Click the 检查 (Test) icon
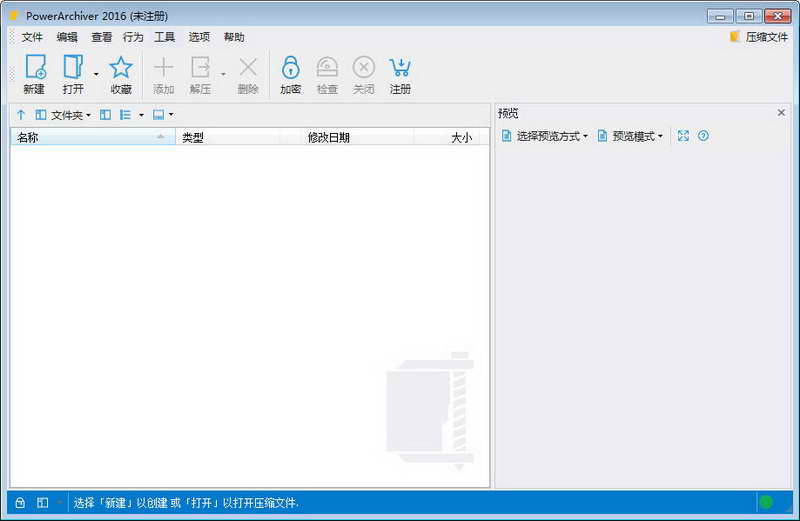Viewport: 800px width, 521px height. click(x=327, y=74)
